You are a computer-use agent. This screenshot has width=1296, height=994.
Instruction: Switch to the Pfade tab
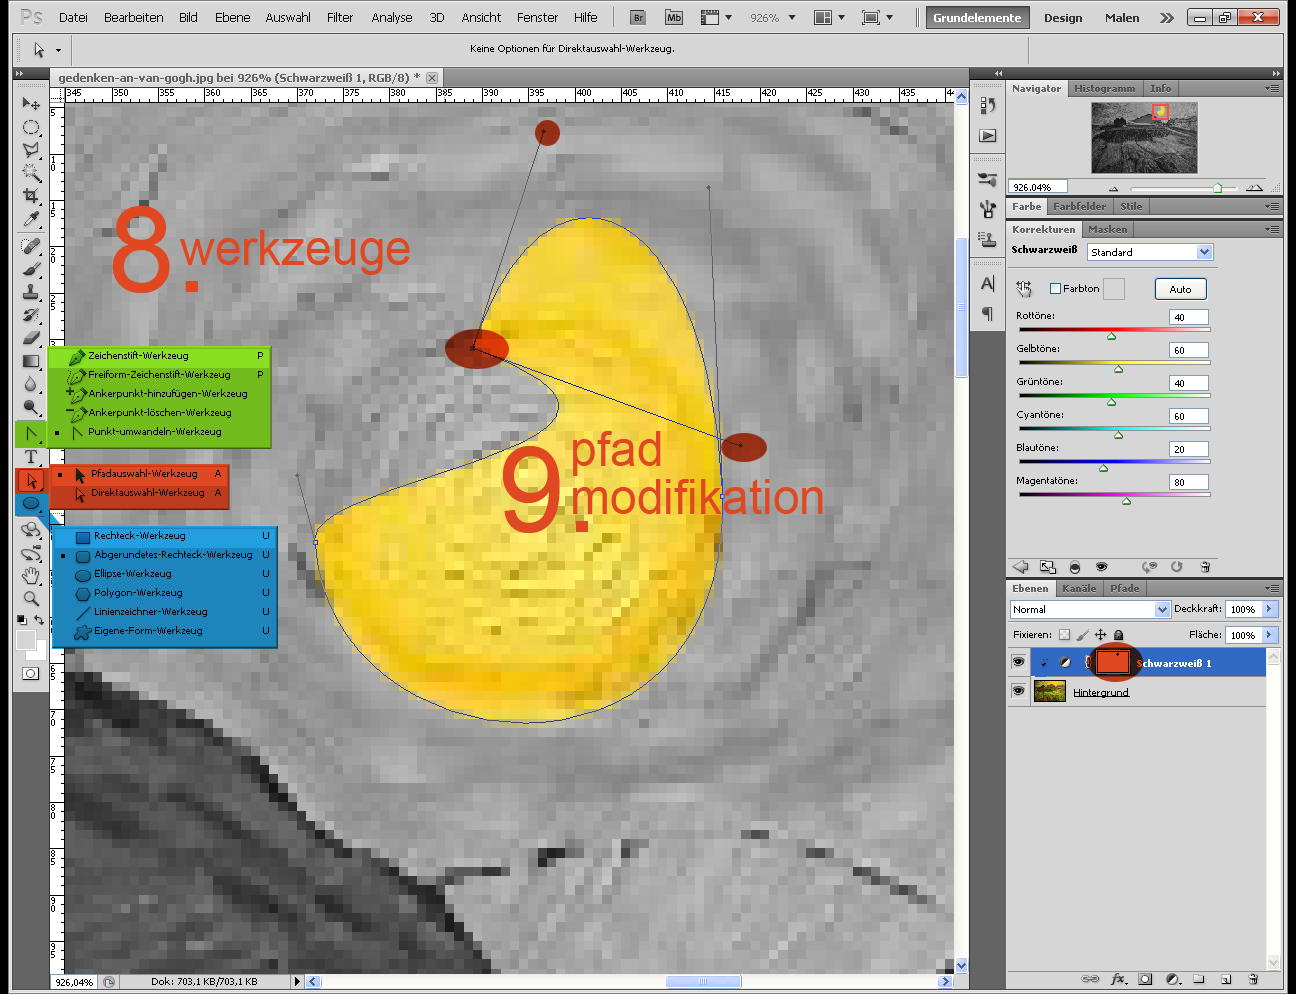point(1124,588)
